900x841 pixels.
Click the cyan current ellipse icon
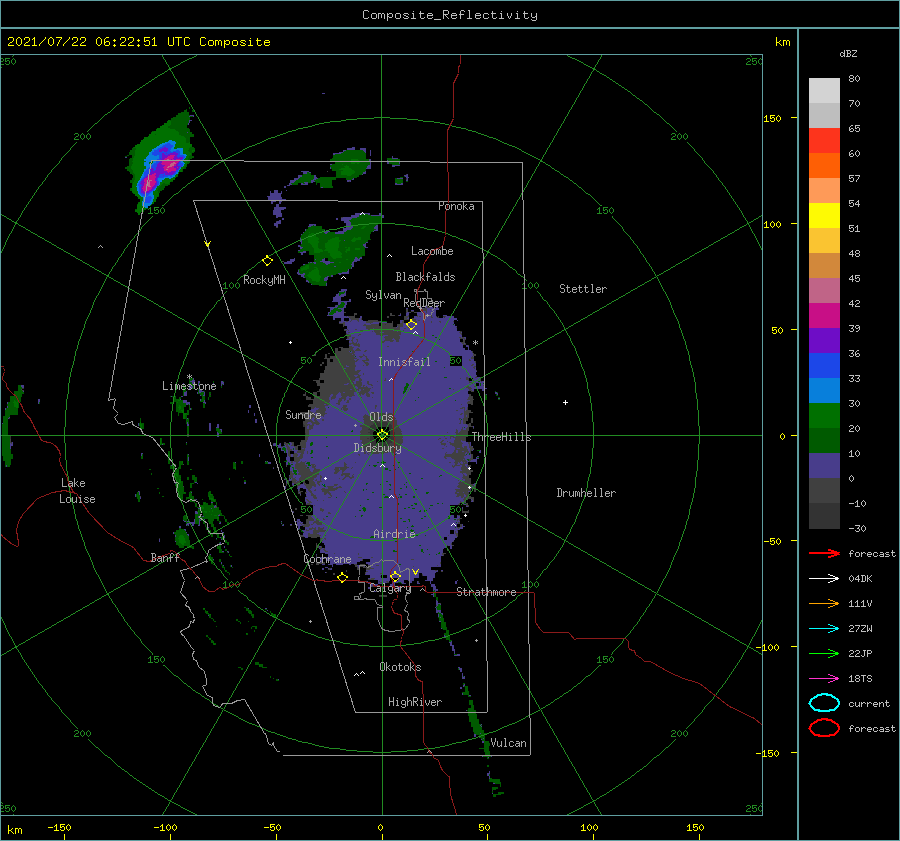[x=824, y=703]
